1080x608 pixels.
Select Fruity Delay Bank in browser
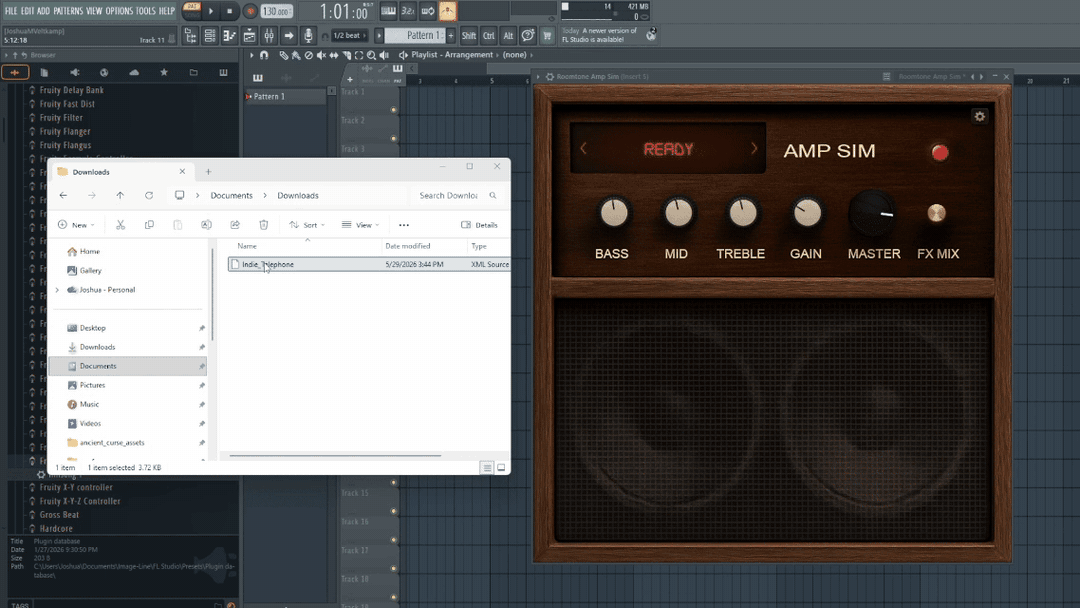pyautogui.click(x=72, y=90)
